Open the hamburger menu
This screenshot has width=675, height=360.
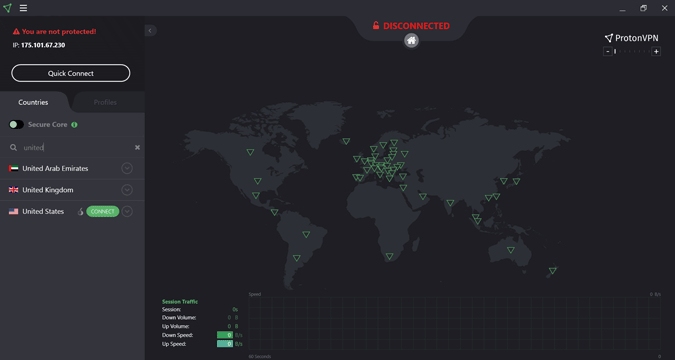23,8
